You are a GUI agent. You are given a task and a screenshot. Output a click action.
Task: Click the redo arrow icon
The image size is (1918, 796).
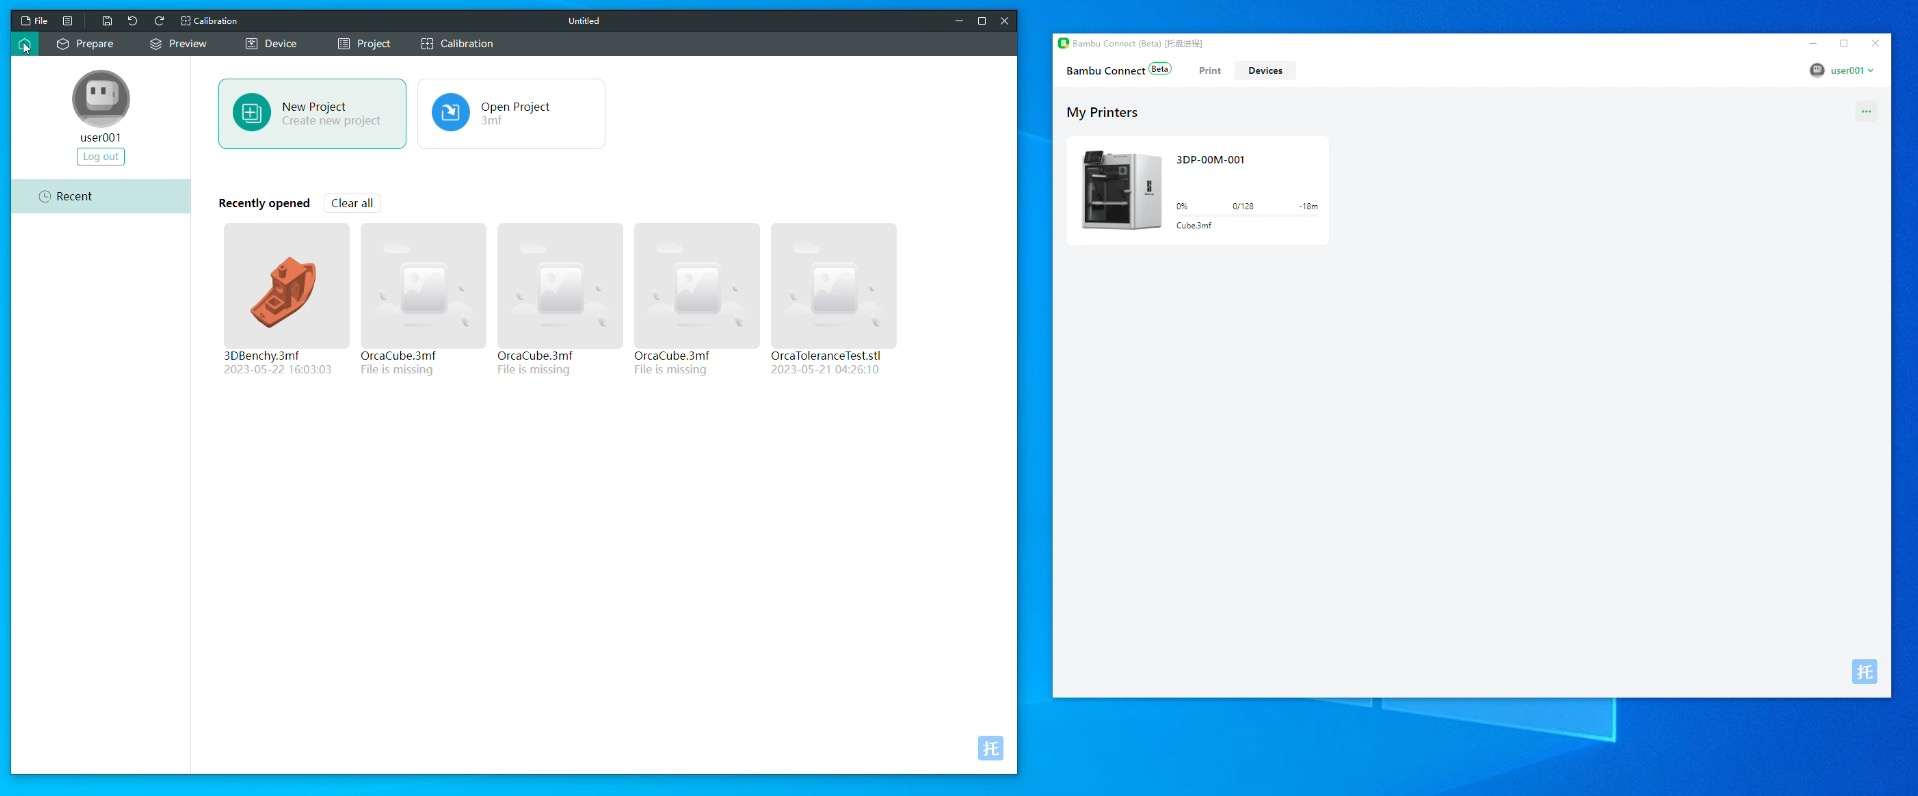(x=159, y=21)
